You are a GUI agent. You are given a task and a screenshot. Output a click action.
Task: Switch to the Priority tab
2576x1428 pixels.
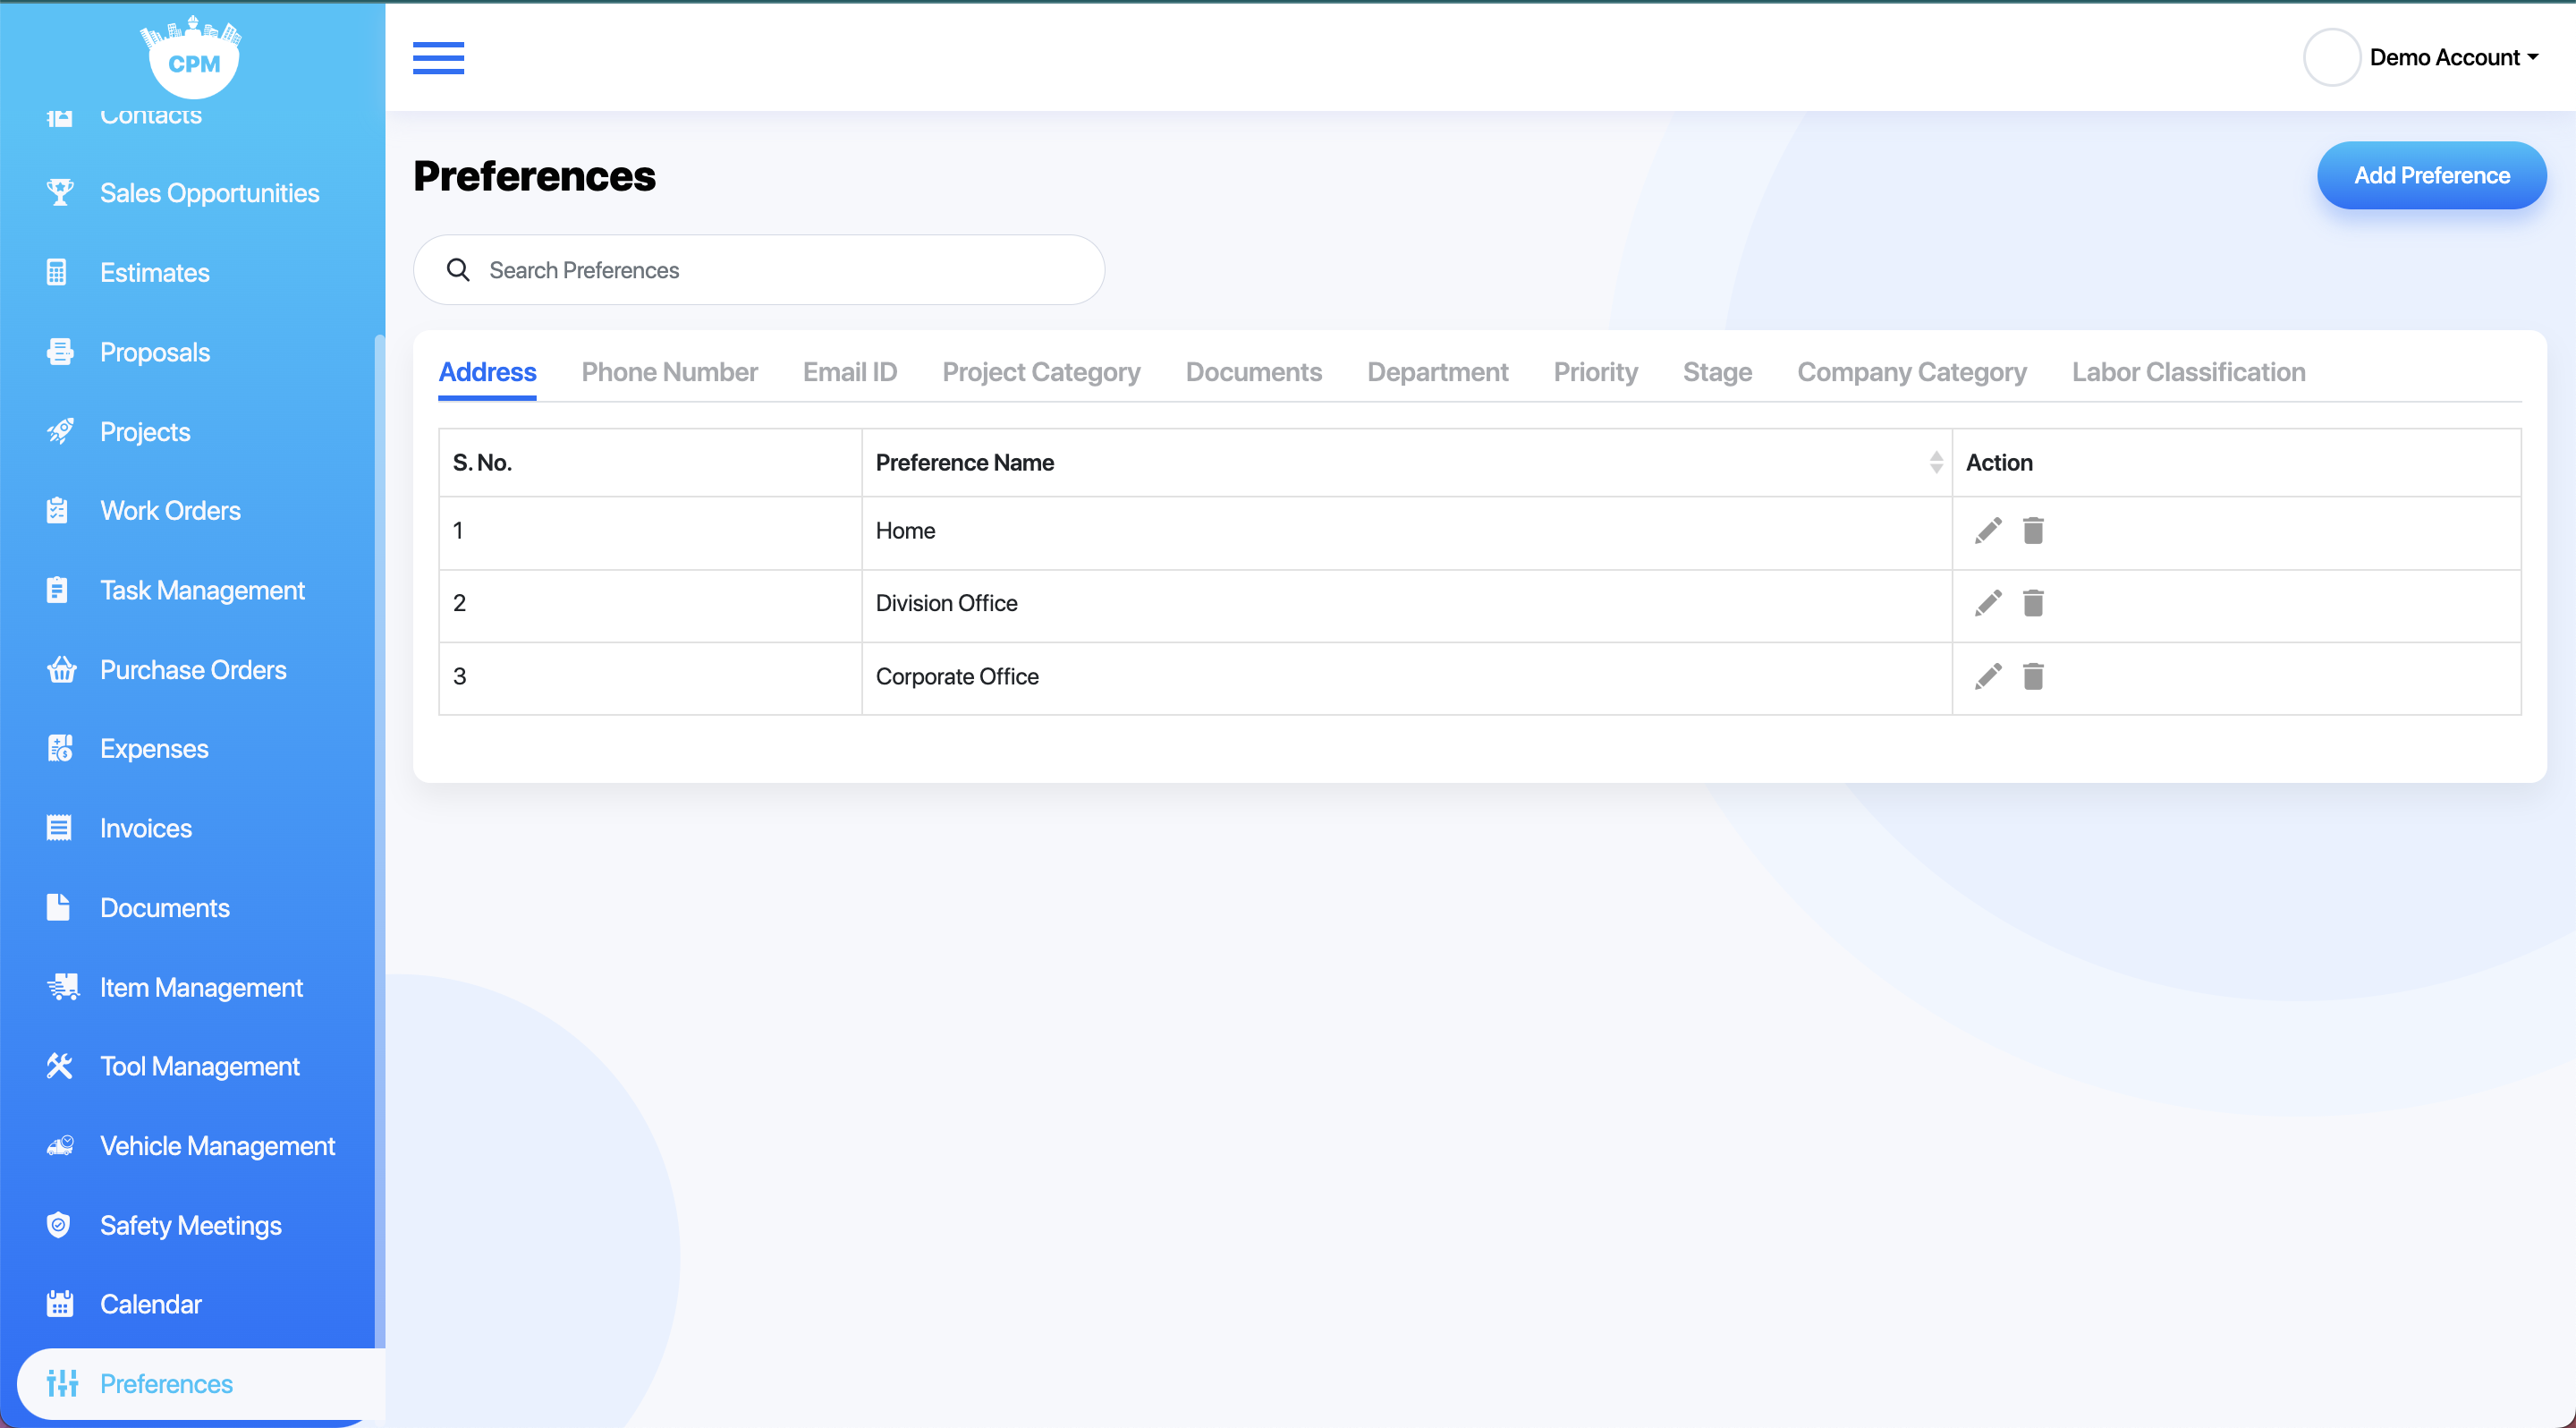[x=1595, y=372]
